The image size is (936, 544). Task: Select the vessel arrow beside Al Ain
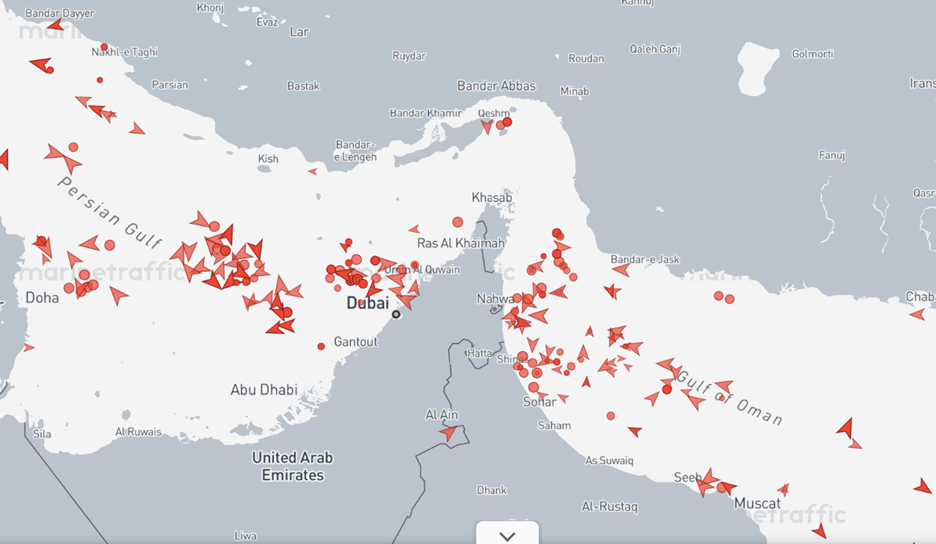(449, 433)
